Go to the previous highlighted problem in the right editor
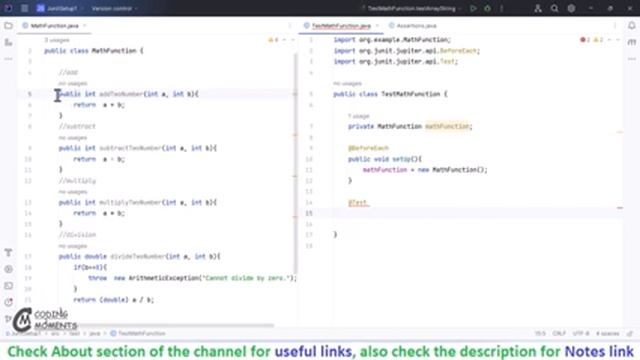 (x=609, y=40)
